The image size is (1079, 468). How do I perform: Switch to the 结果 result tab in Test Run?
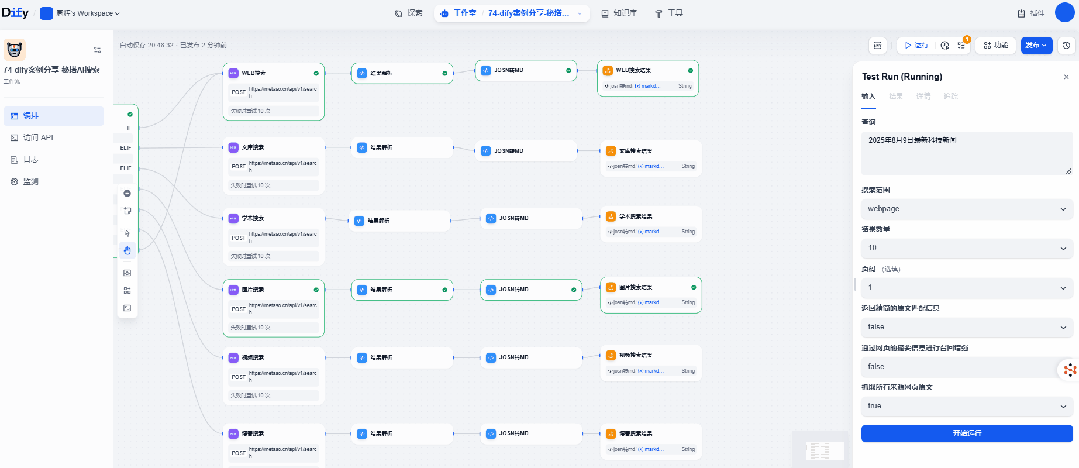896,96
